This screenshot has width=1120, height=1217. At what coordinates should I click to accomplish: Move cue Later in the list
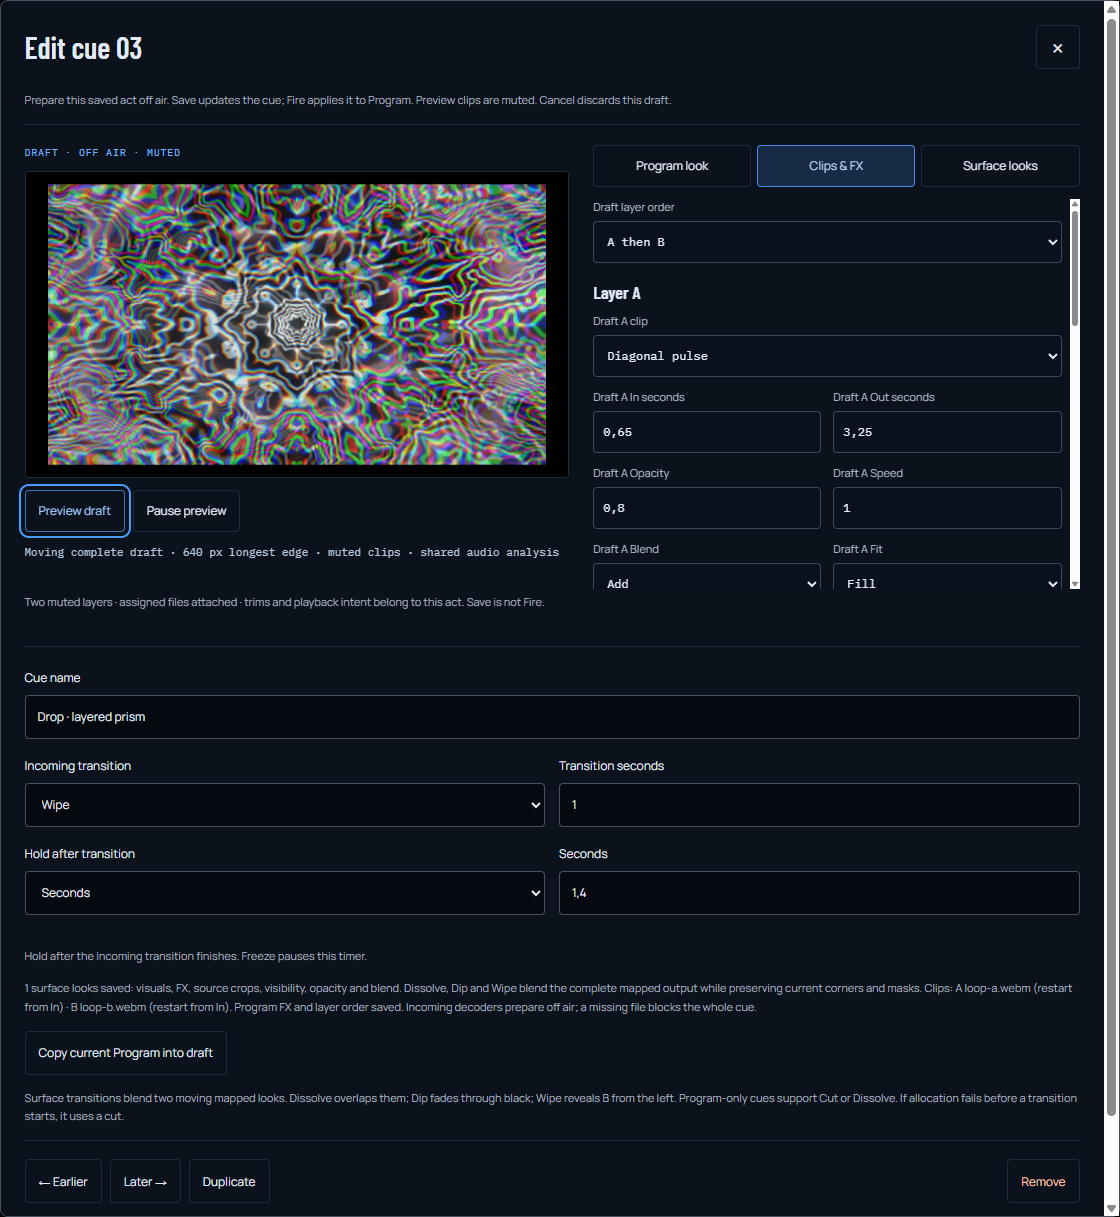(145, 1181)
